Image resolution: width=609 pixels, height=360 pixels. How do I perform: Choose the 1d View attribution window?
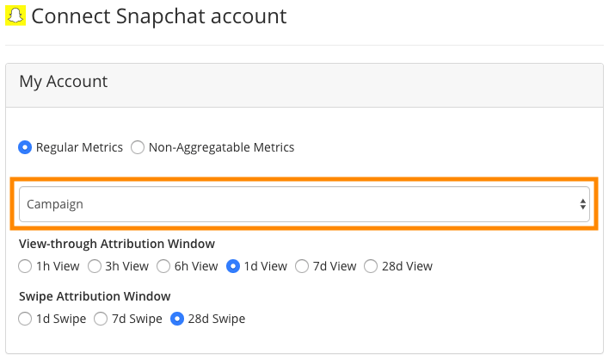point(233,266)
